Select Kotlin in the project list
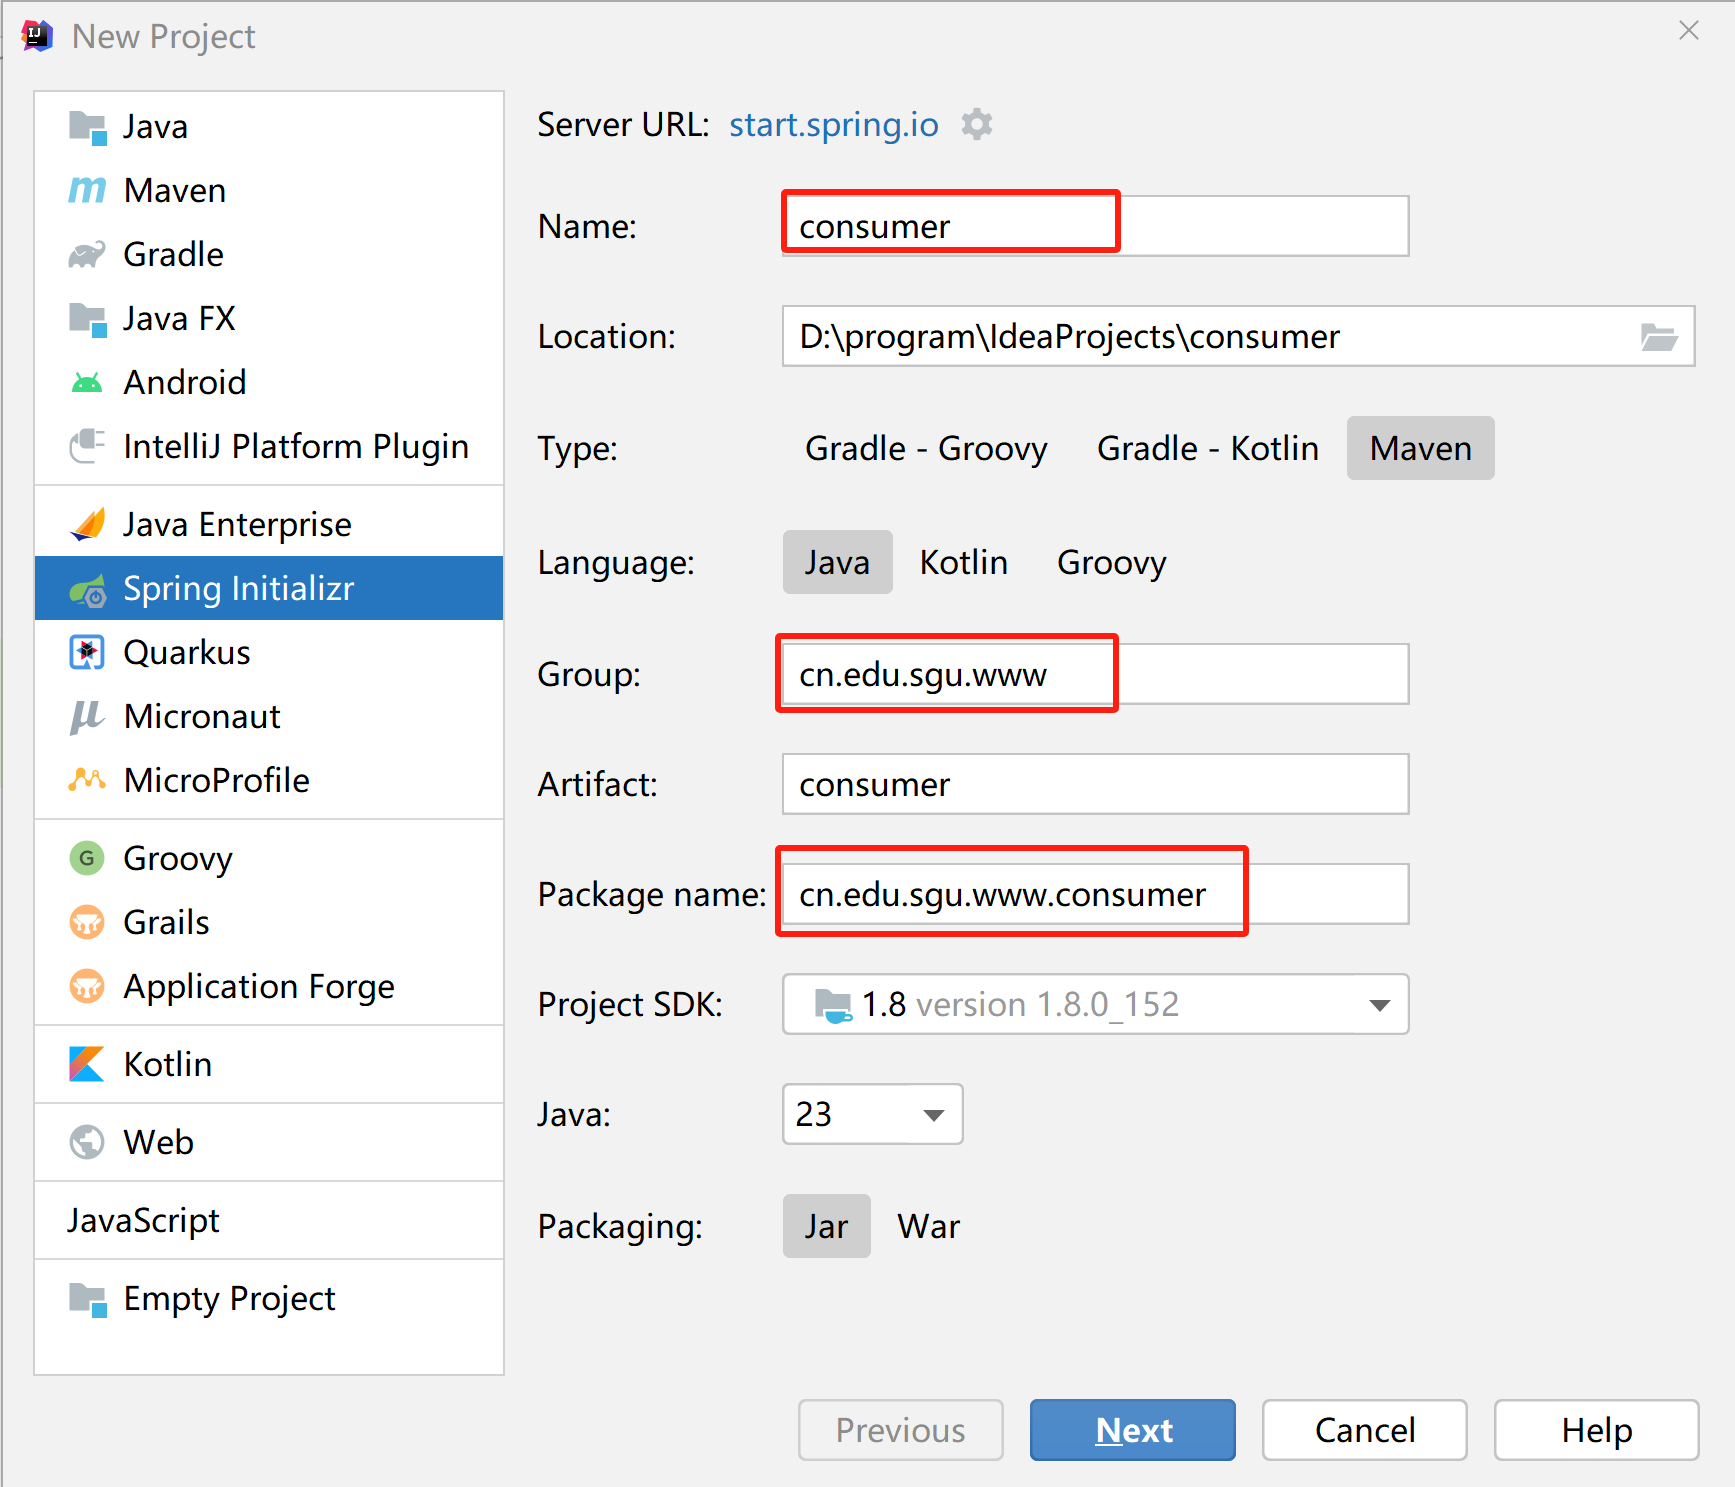This screenshot has width=1735, height=1487. click(269, 1064)
